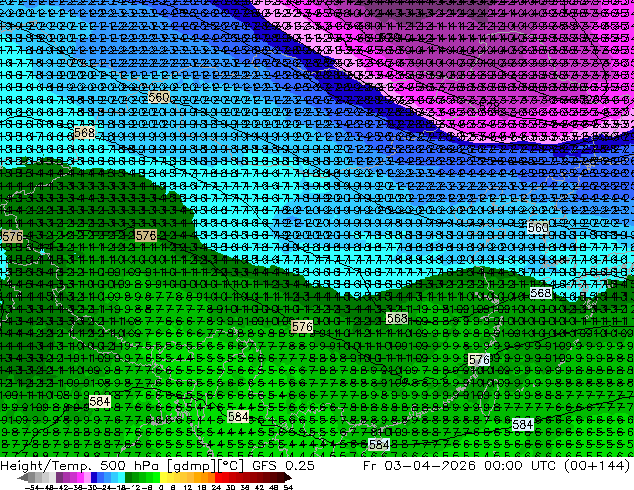Click the 'GFS 0.25' model label
Image resolution: width=634 pixels, height=490 pixels.
coord(283,465)
